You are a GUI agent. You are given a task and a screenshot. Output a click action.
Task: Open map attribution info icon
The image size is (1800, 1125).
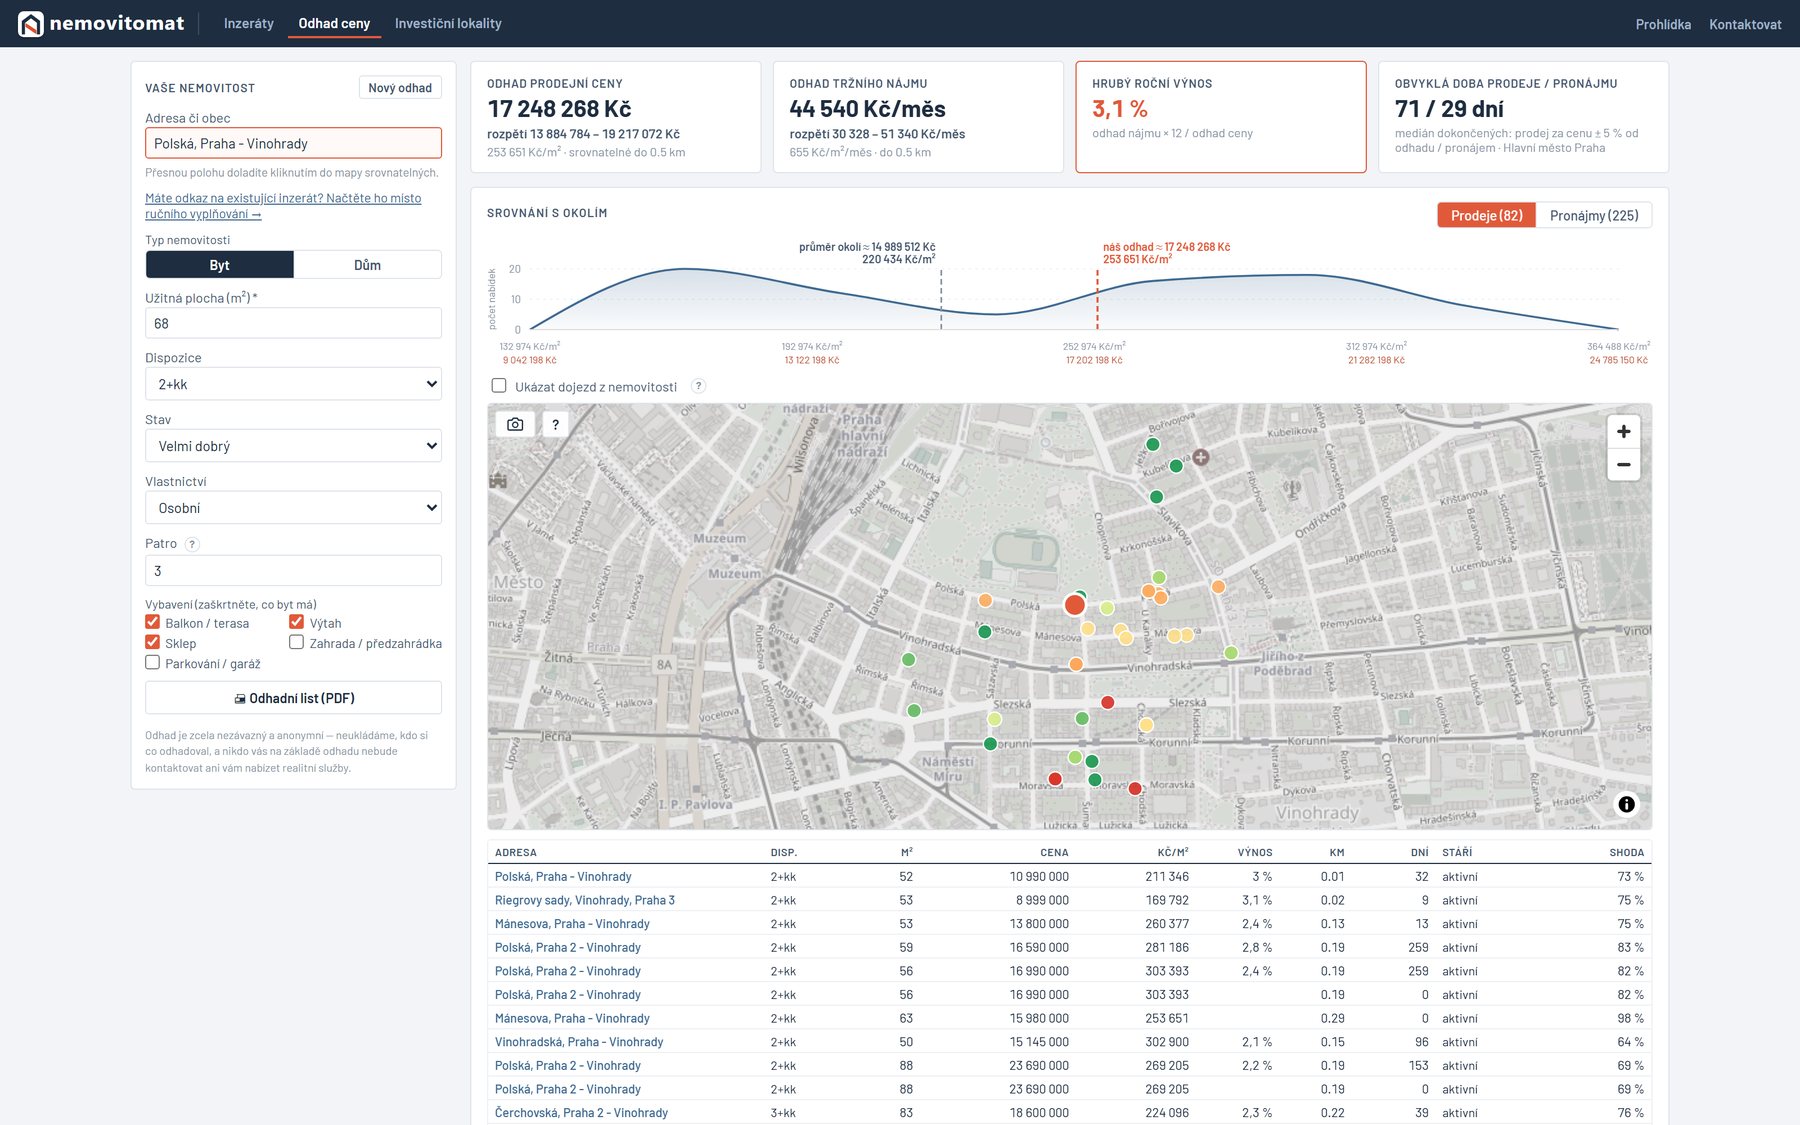[x=1627, y=804]
